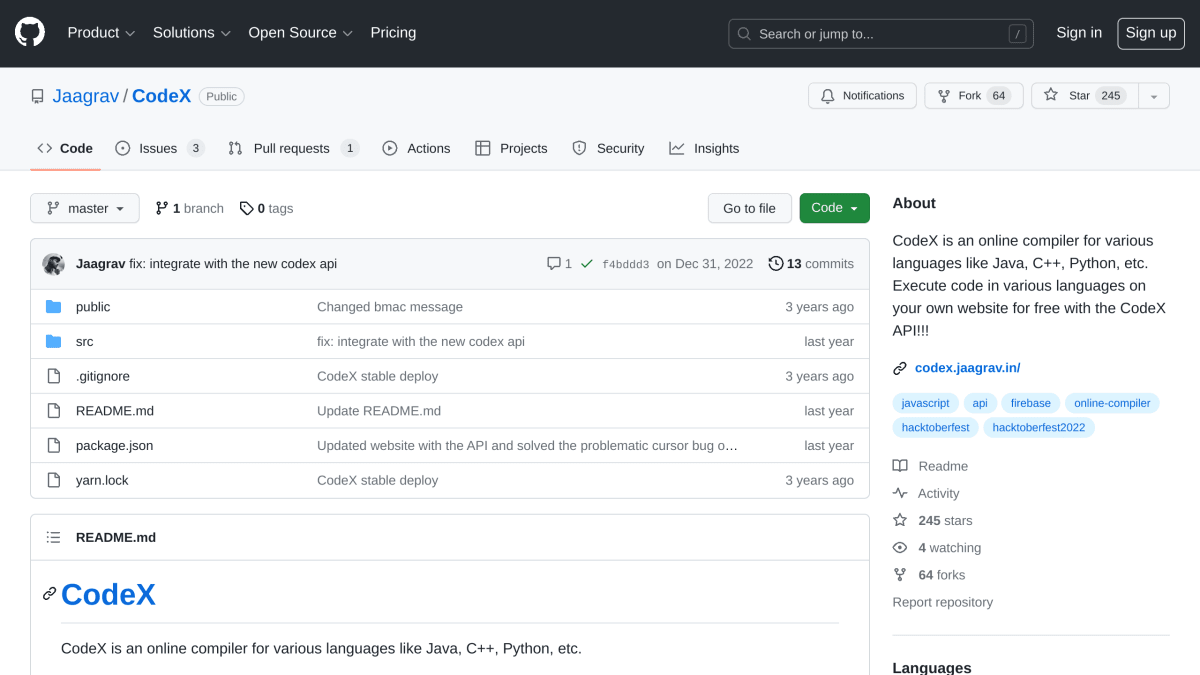
Task: Click the tag icon next to 0 tags
Action: (x=246, y=208)
